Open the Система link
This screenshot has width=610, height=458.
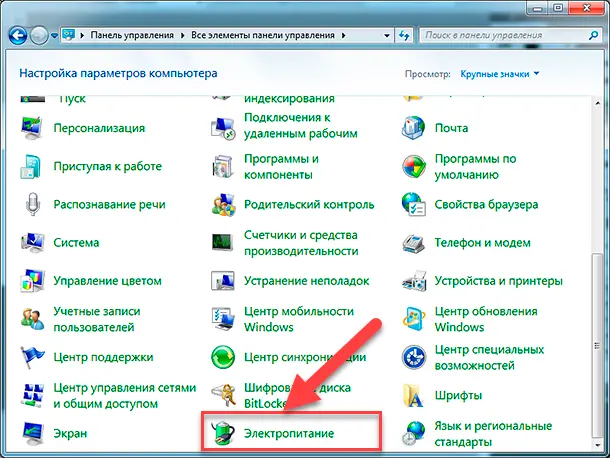click(x=76, y=242)
